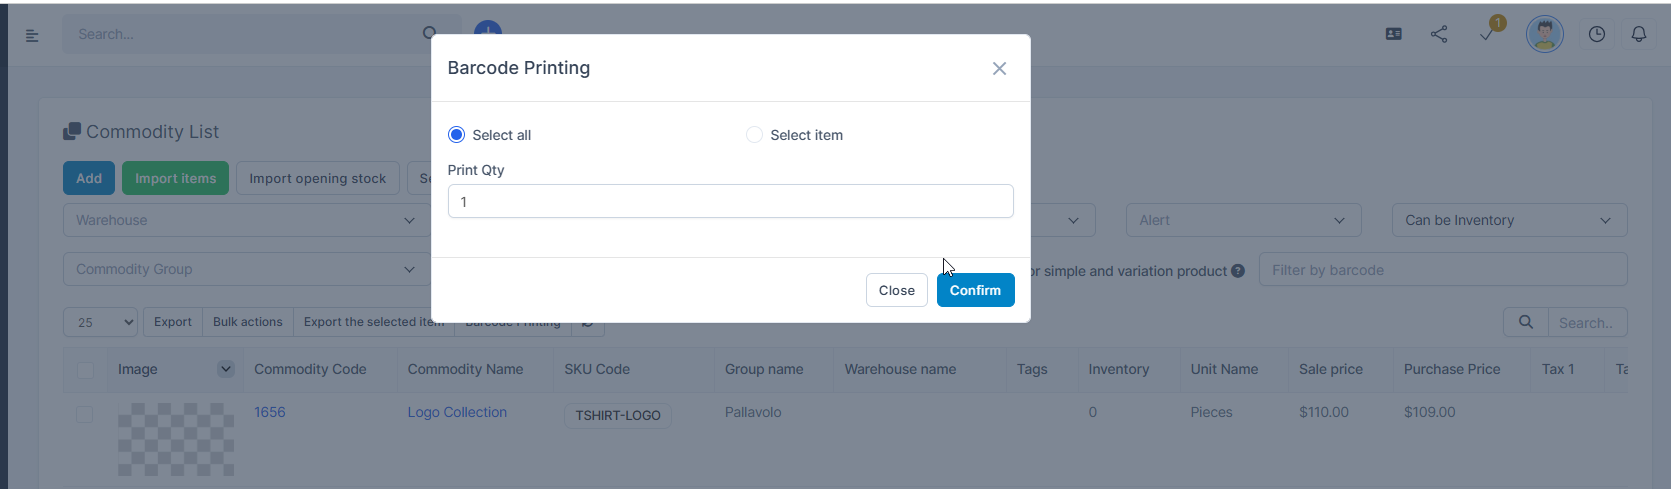The width and height of the screenshot is (1671, 489).
Task: Click the ID card icon in header
Action: tap(1393, 34)
